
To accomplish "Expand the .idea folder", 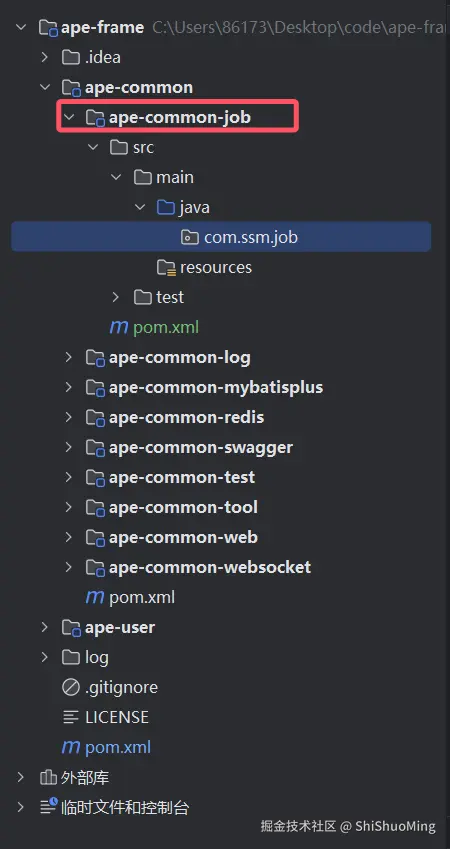I will [45, 57].
